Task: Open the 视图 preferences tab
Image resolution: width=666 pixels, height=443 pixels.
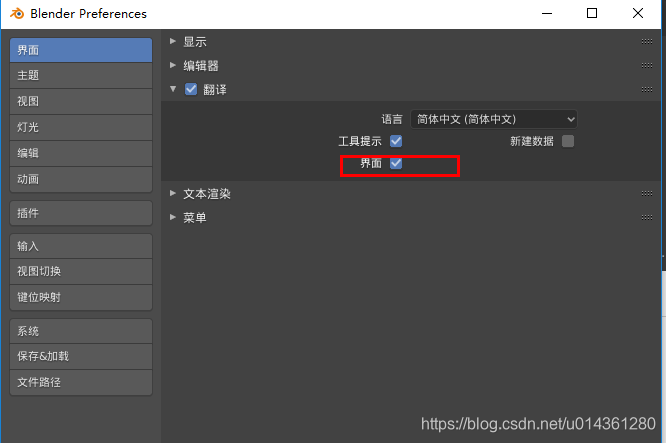Action: pos(81,102)
